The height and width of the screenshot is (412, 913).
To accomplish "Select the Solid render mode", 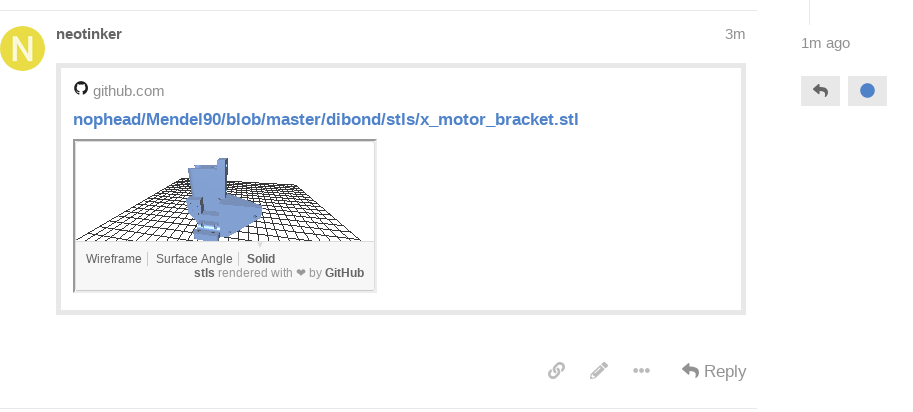I will (261, 259).
